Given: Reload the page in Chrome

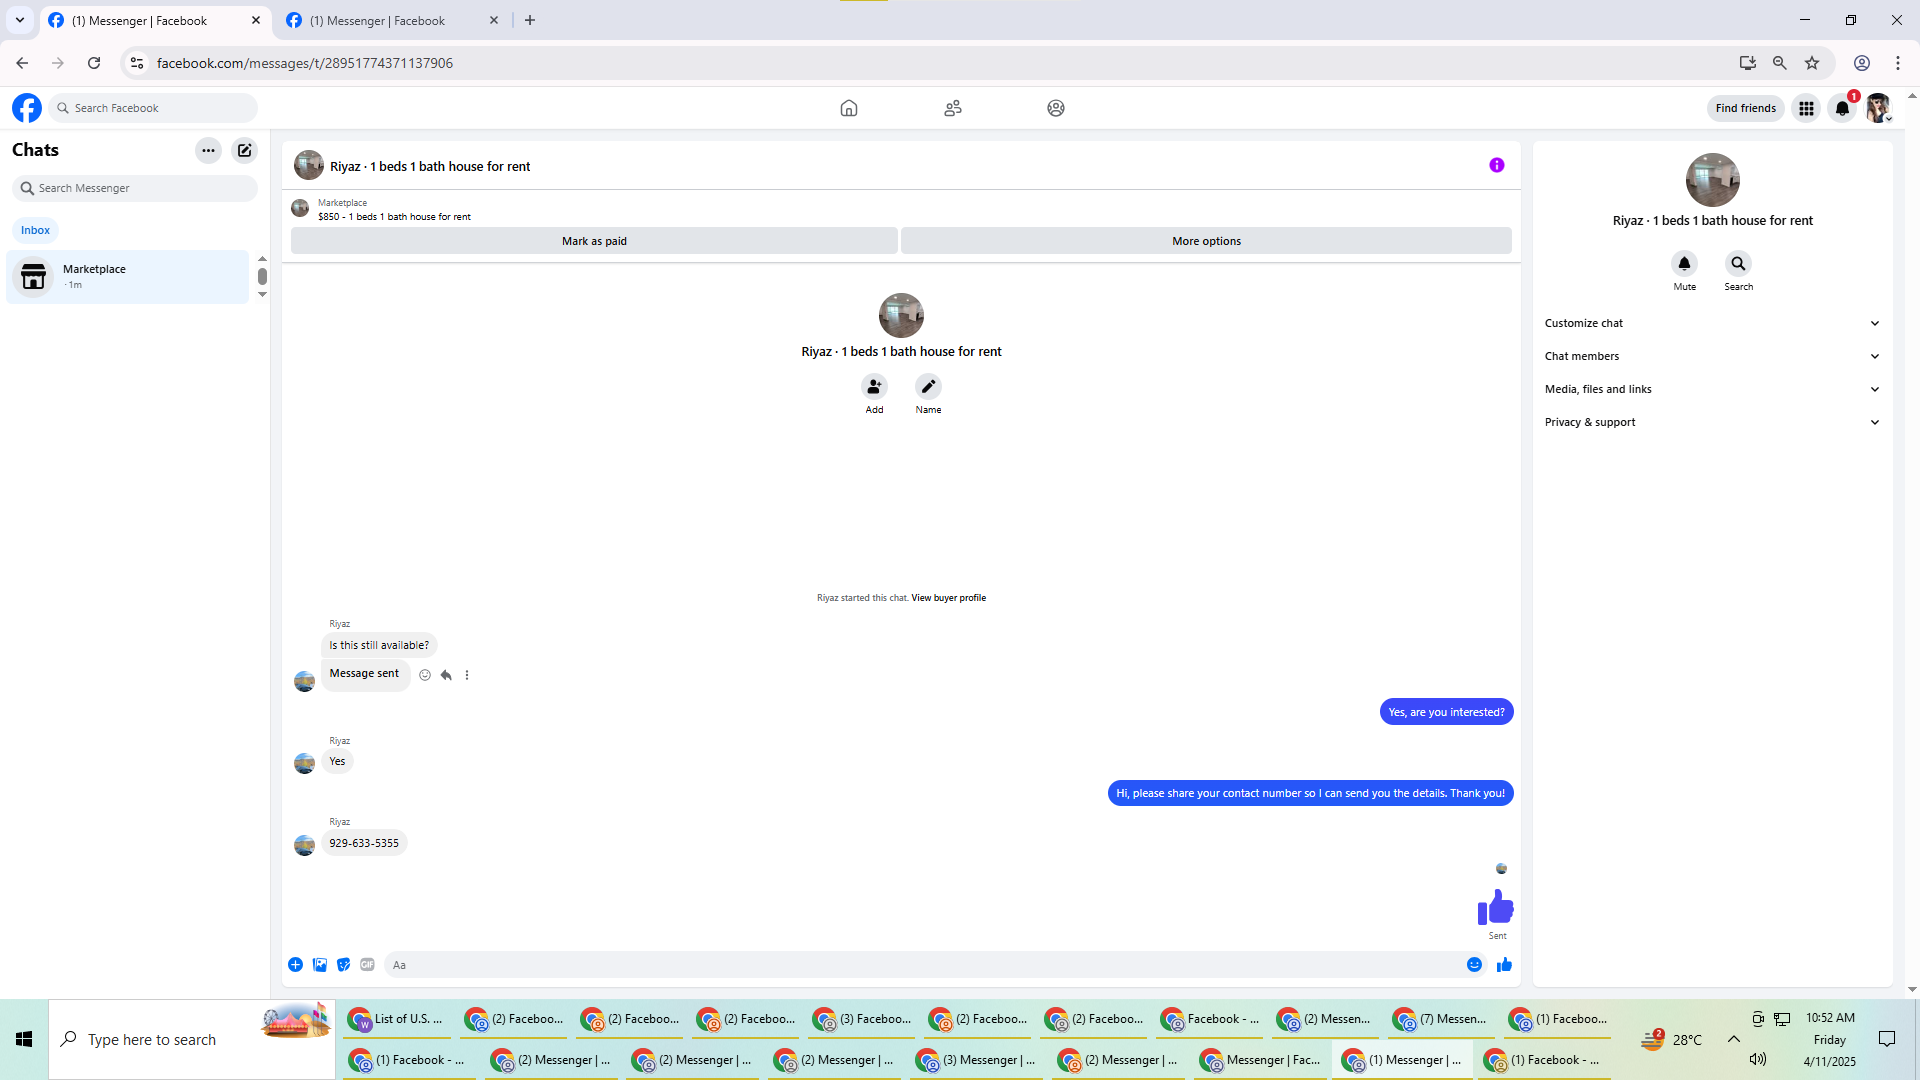Looking at the screenshot, I should coord(94,63).
